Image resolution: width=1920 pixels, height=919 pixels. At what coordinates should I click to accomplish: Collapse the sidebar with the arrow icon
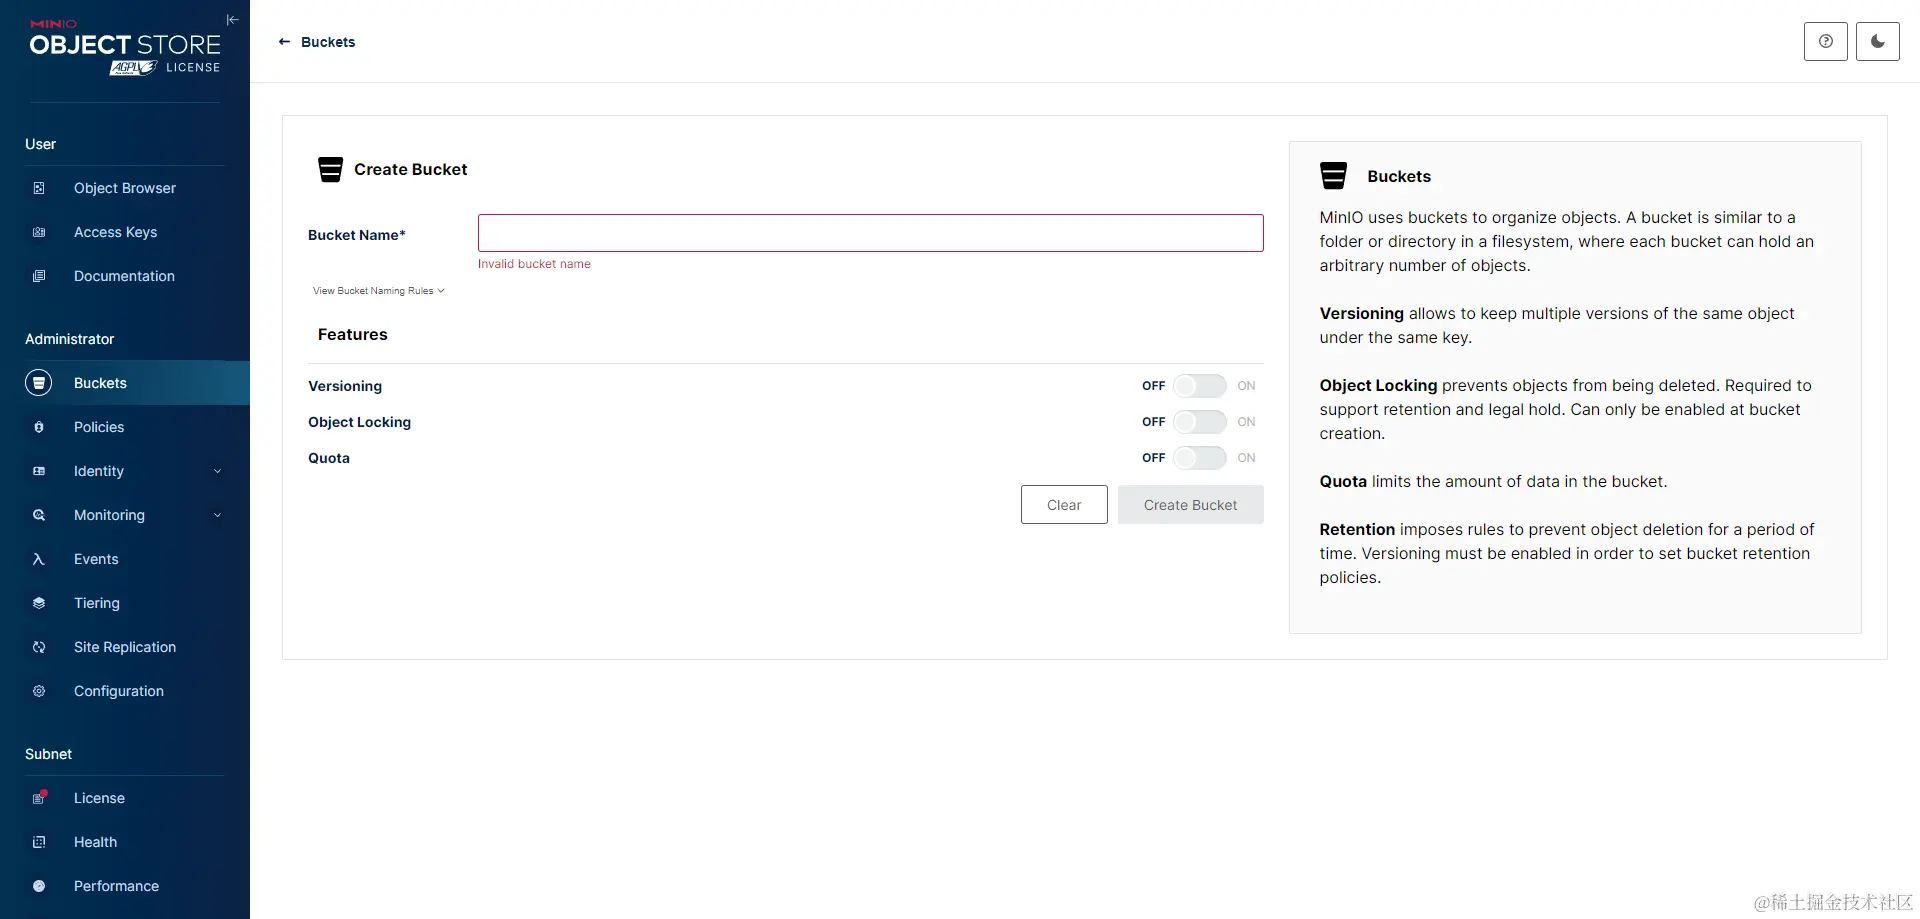pyautogui.click(x=232, y=20)
